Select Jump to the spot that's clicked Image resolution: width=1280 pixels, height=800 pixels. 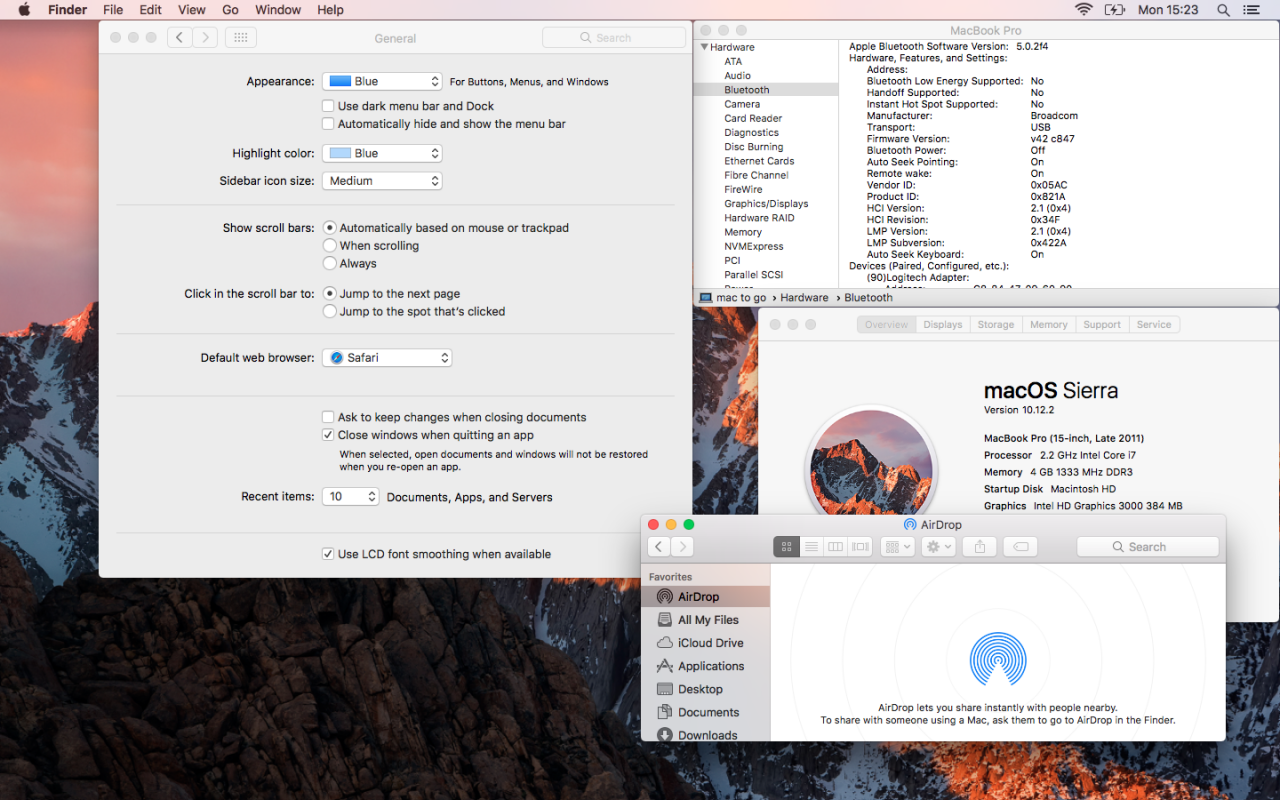point(330,311)
